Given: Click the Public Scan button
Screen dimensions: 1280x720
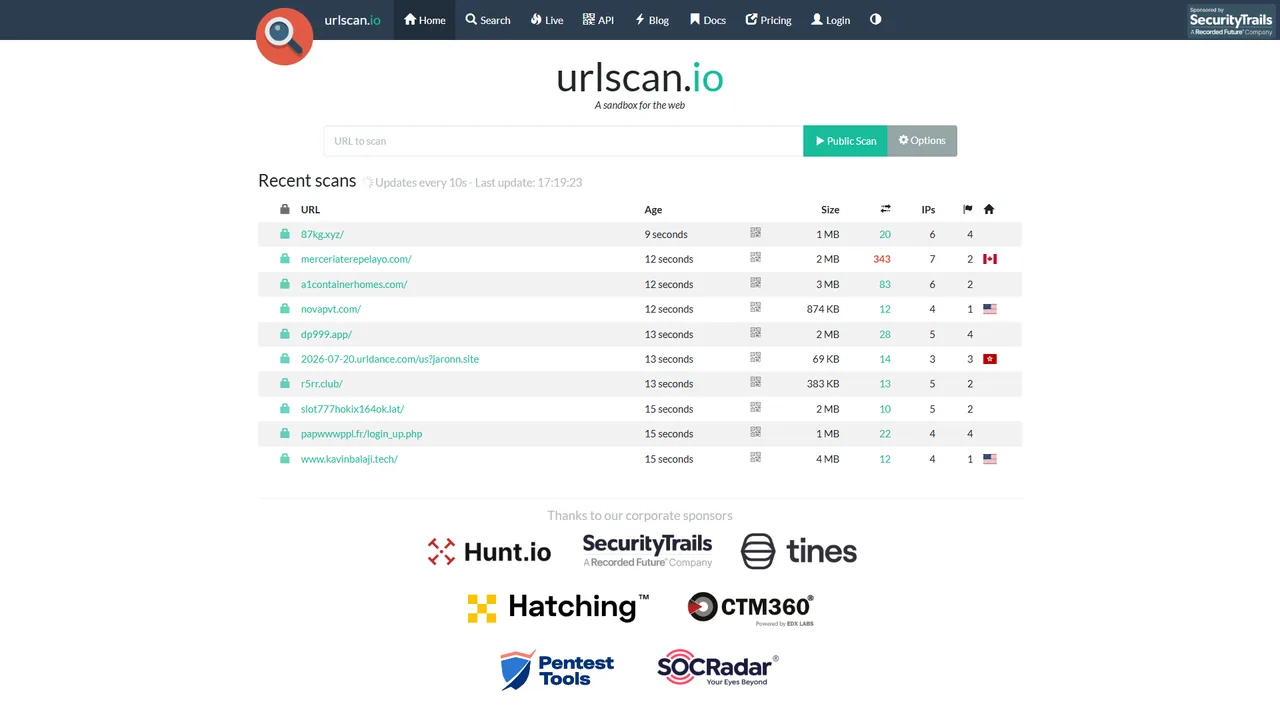Looking at the screenshot, I should (x=846, y=141).
